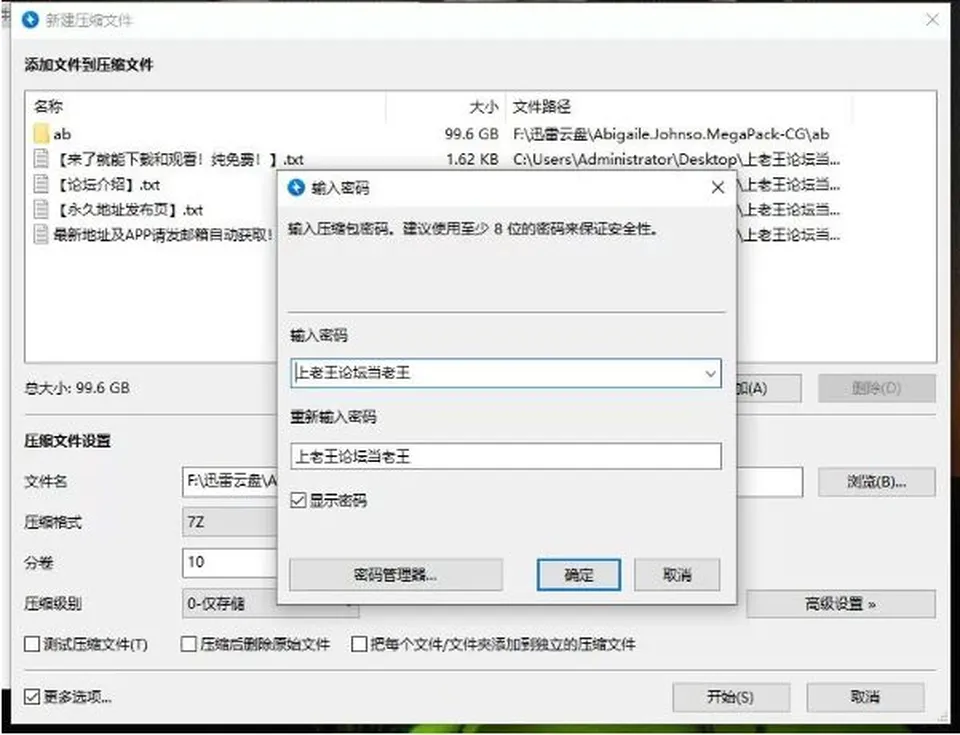Select the 1.62 KB size cell
960x735 pixels.
point(472,159)
